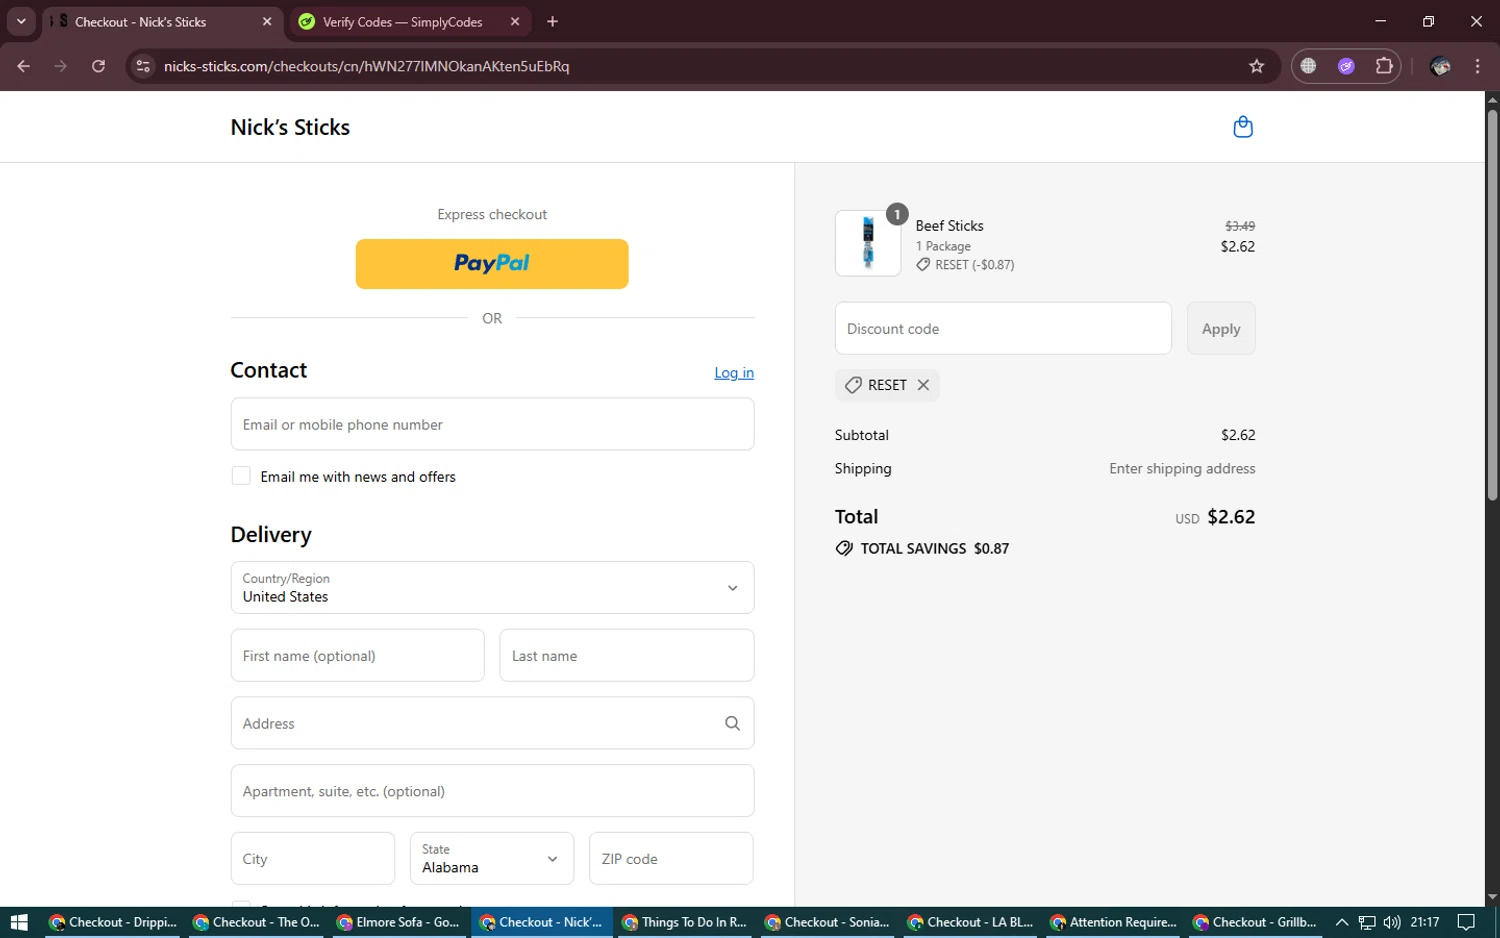The height and width of the screenshot is (938, 1500).
Task: Open the Chrome profile avatar
Action: pos(1440,66)
